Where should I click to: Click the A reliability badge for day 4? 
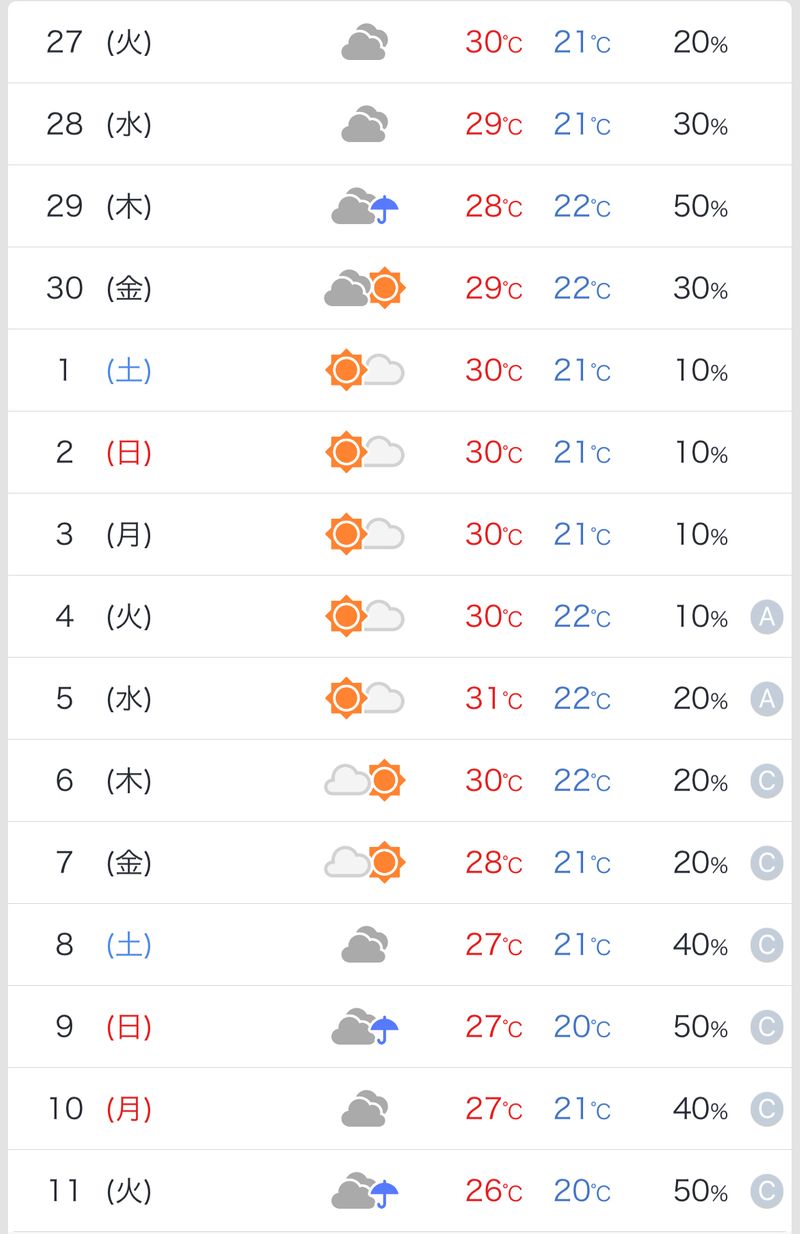(x=767, y=617)
